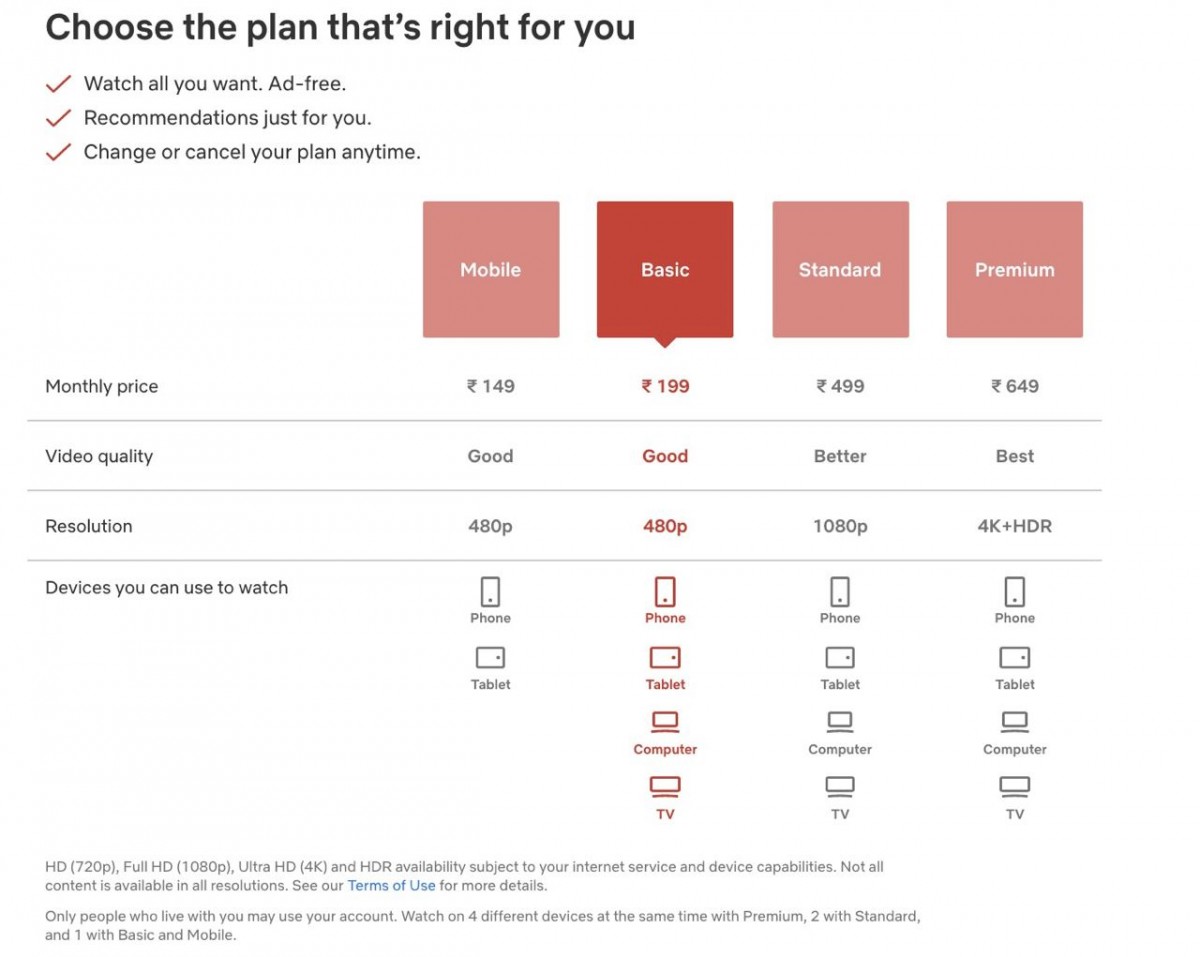Switch to the Basic plan column
The image size is (1200, 957).
pos(665,269)
